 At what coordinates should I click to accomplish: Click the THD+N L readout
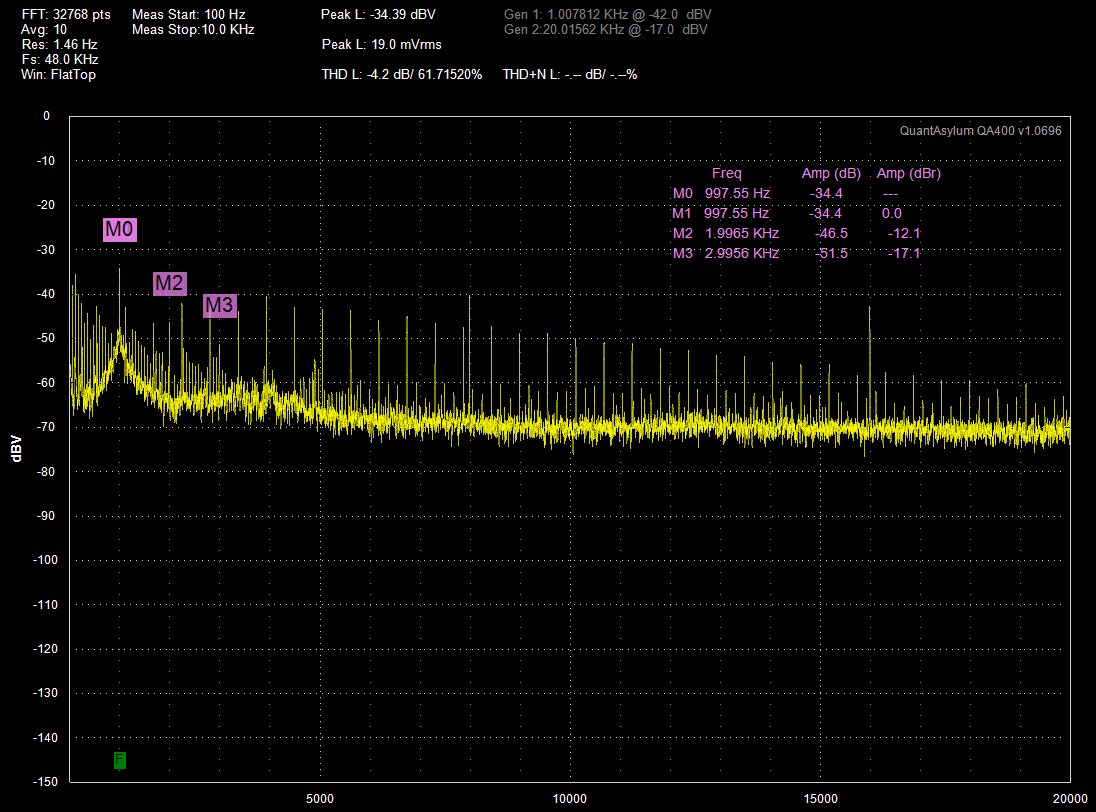pyautogui.click(x=570, y=75)
